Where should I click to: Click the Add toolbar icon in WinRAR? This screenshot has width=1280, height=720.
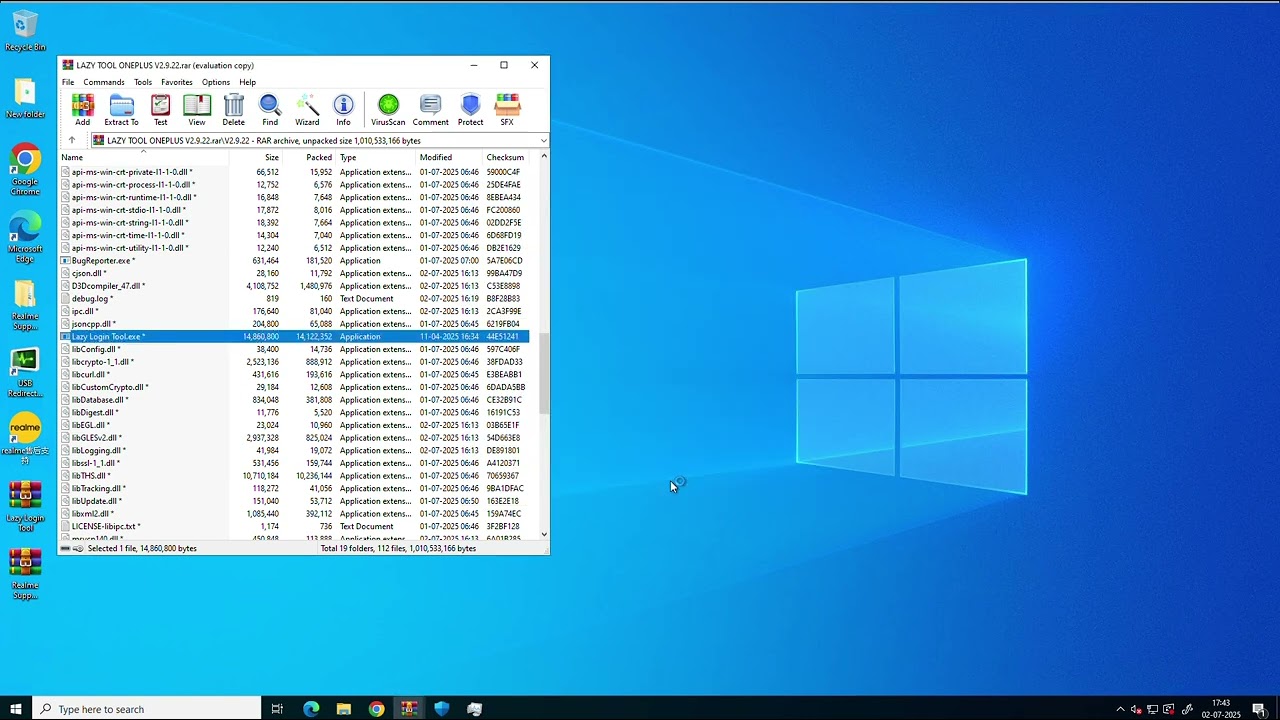click(82, 110)
